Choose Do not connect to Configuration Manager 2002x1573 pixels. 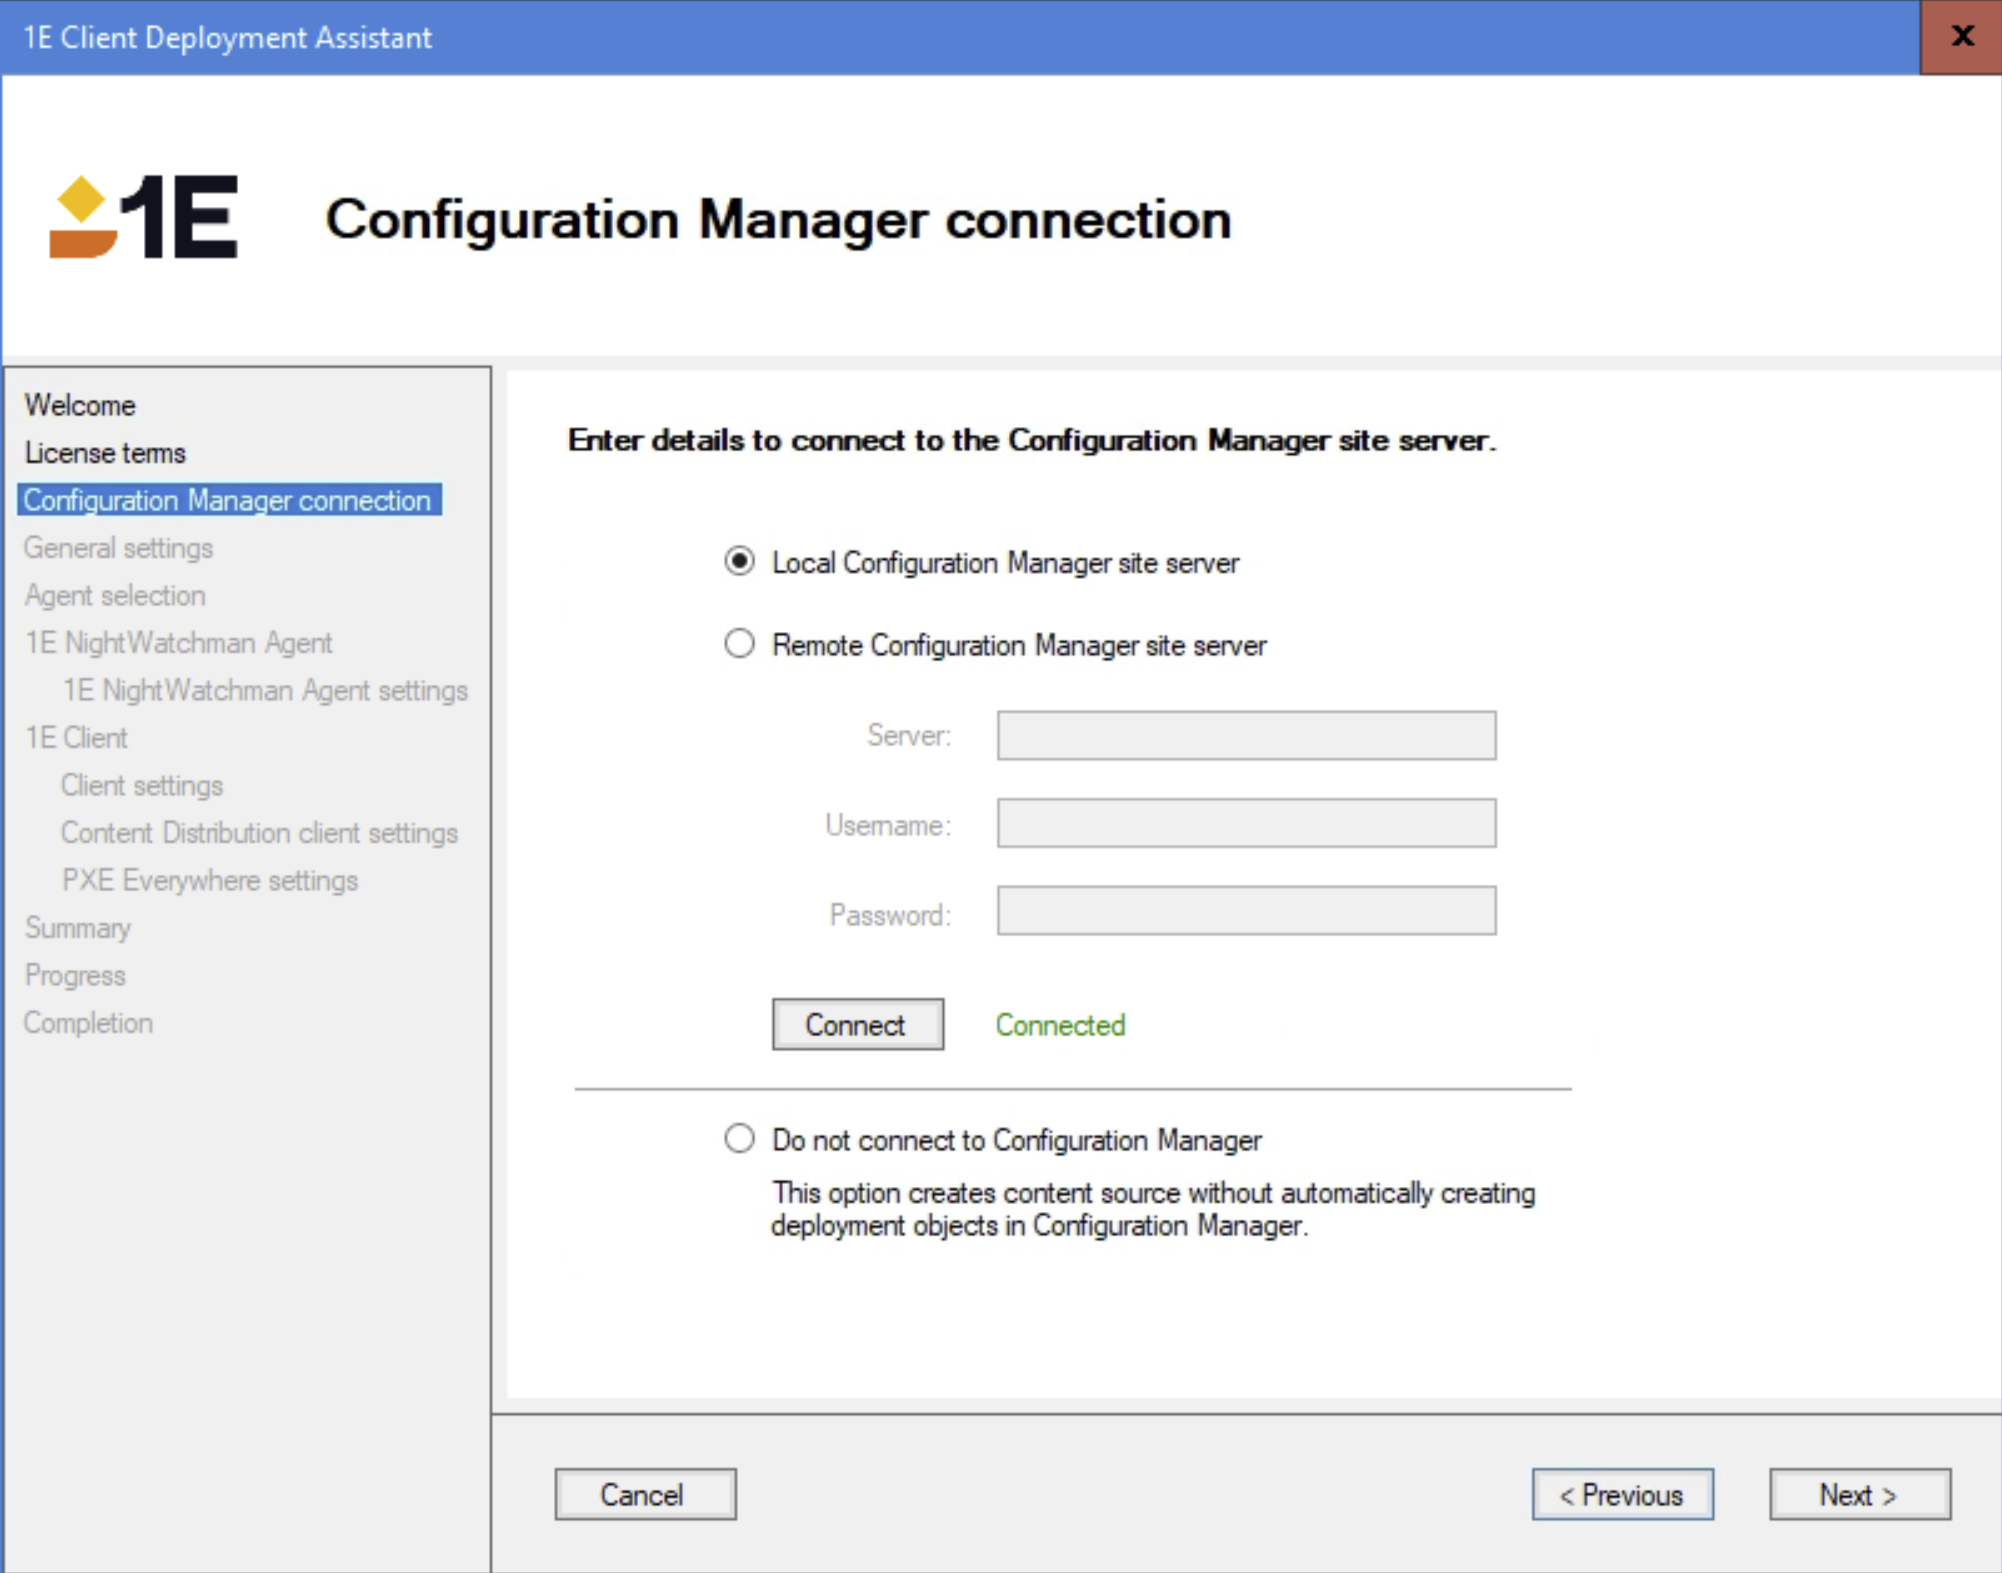739,1138
